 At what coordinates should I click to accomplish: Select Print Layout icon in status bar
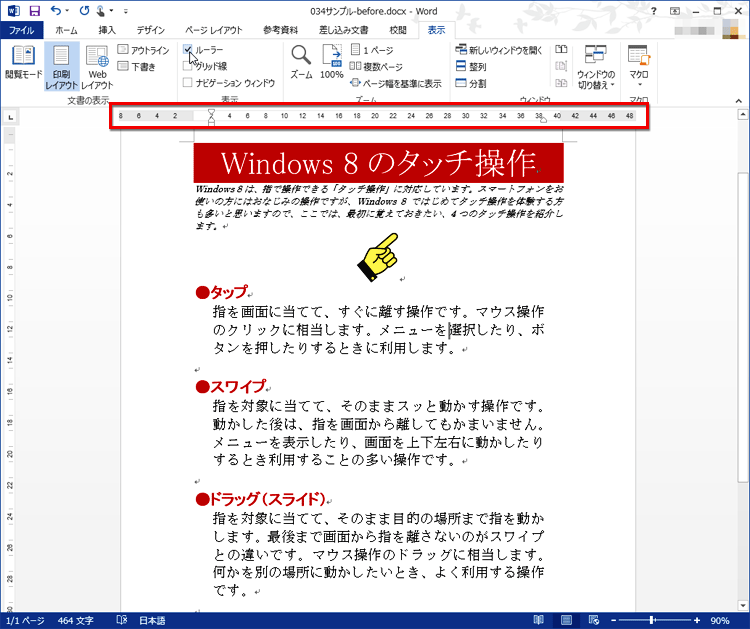coord(566,620)
